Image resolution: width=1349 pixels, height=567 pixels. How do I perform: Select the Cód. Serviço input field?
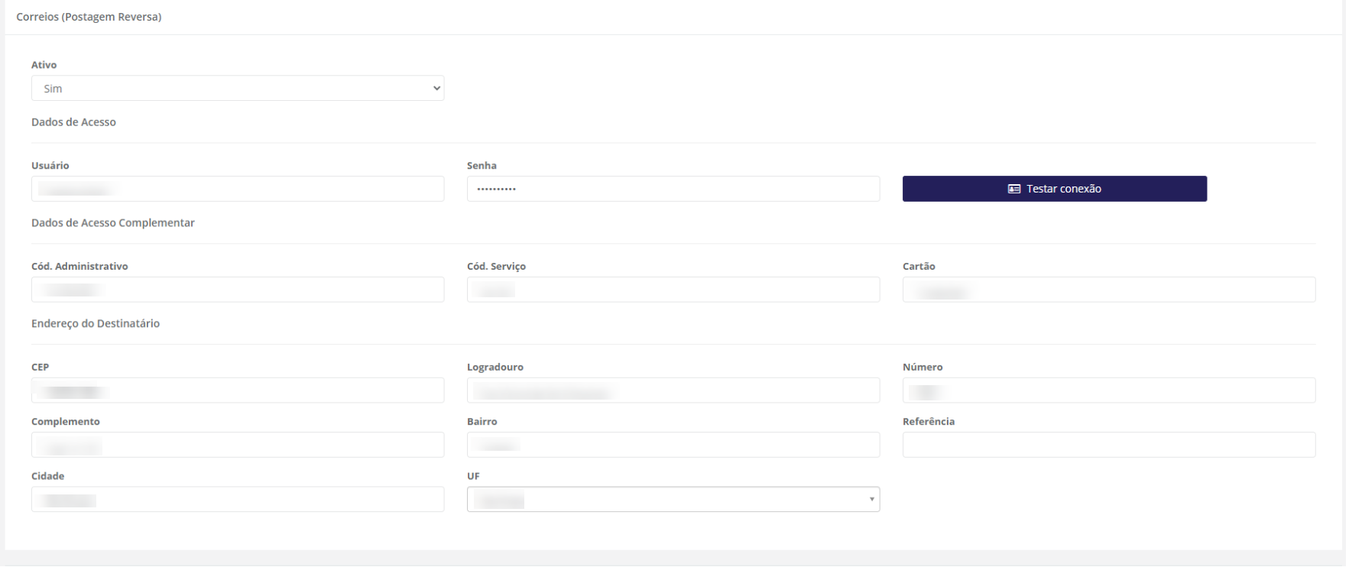click(673, 290)
